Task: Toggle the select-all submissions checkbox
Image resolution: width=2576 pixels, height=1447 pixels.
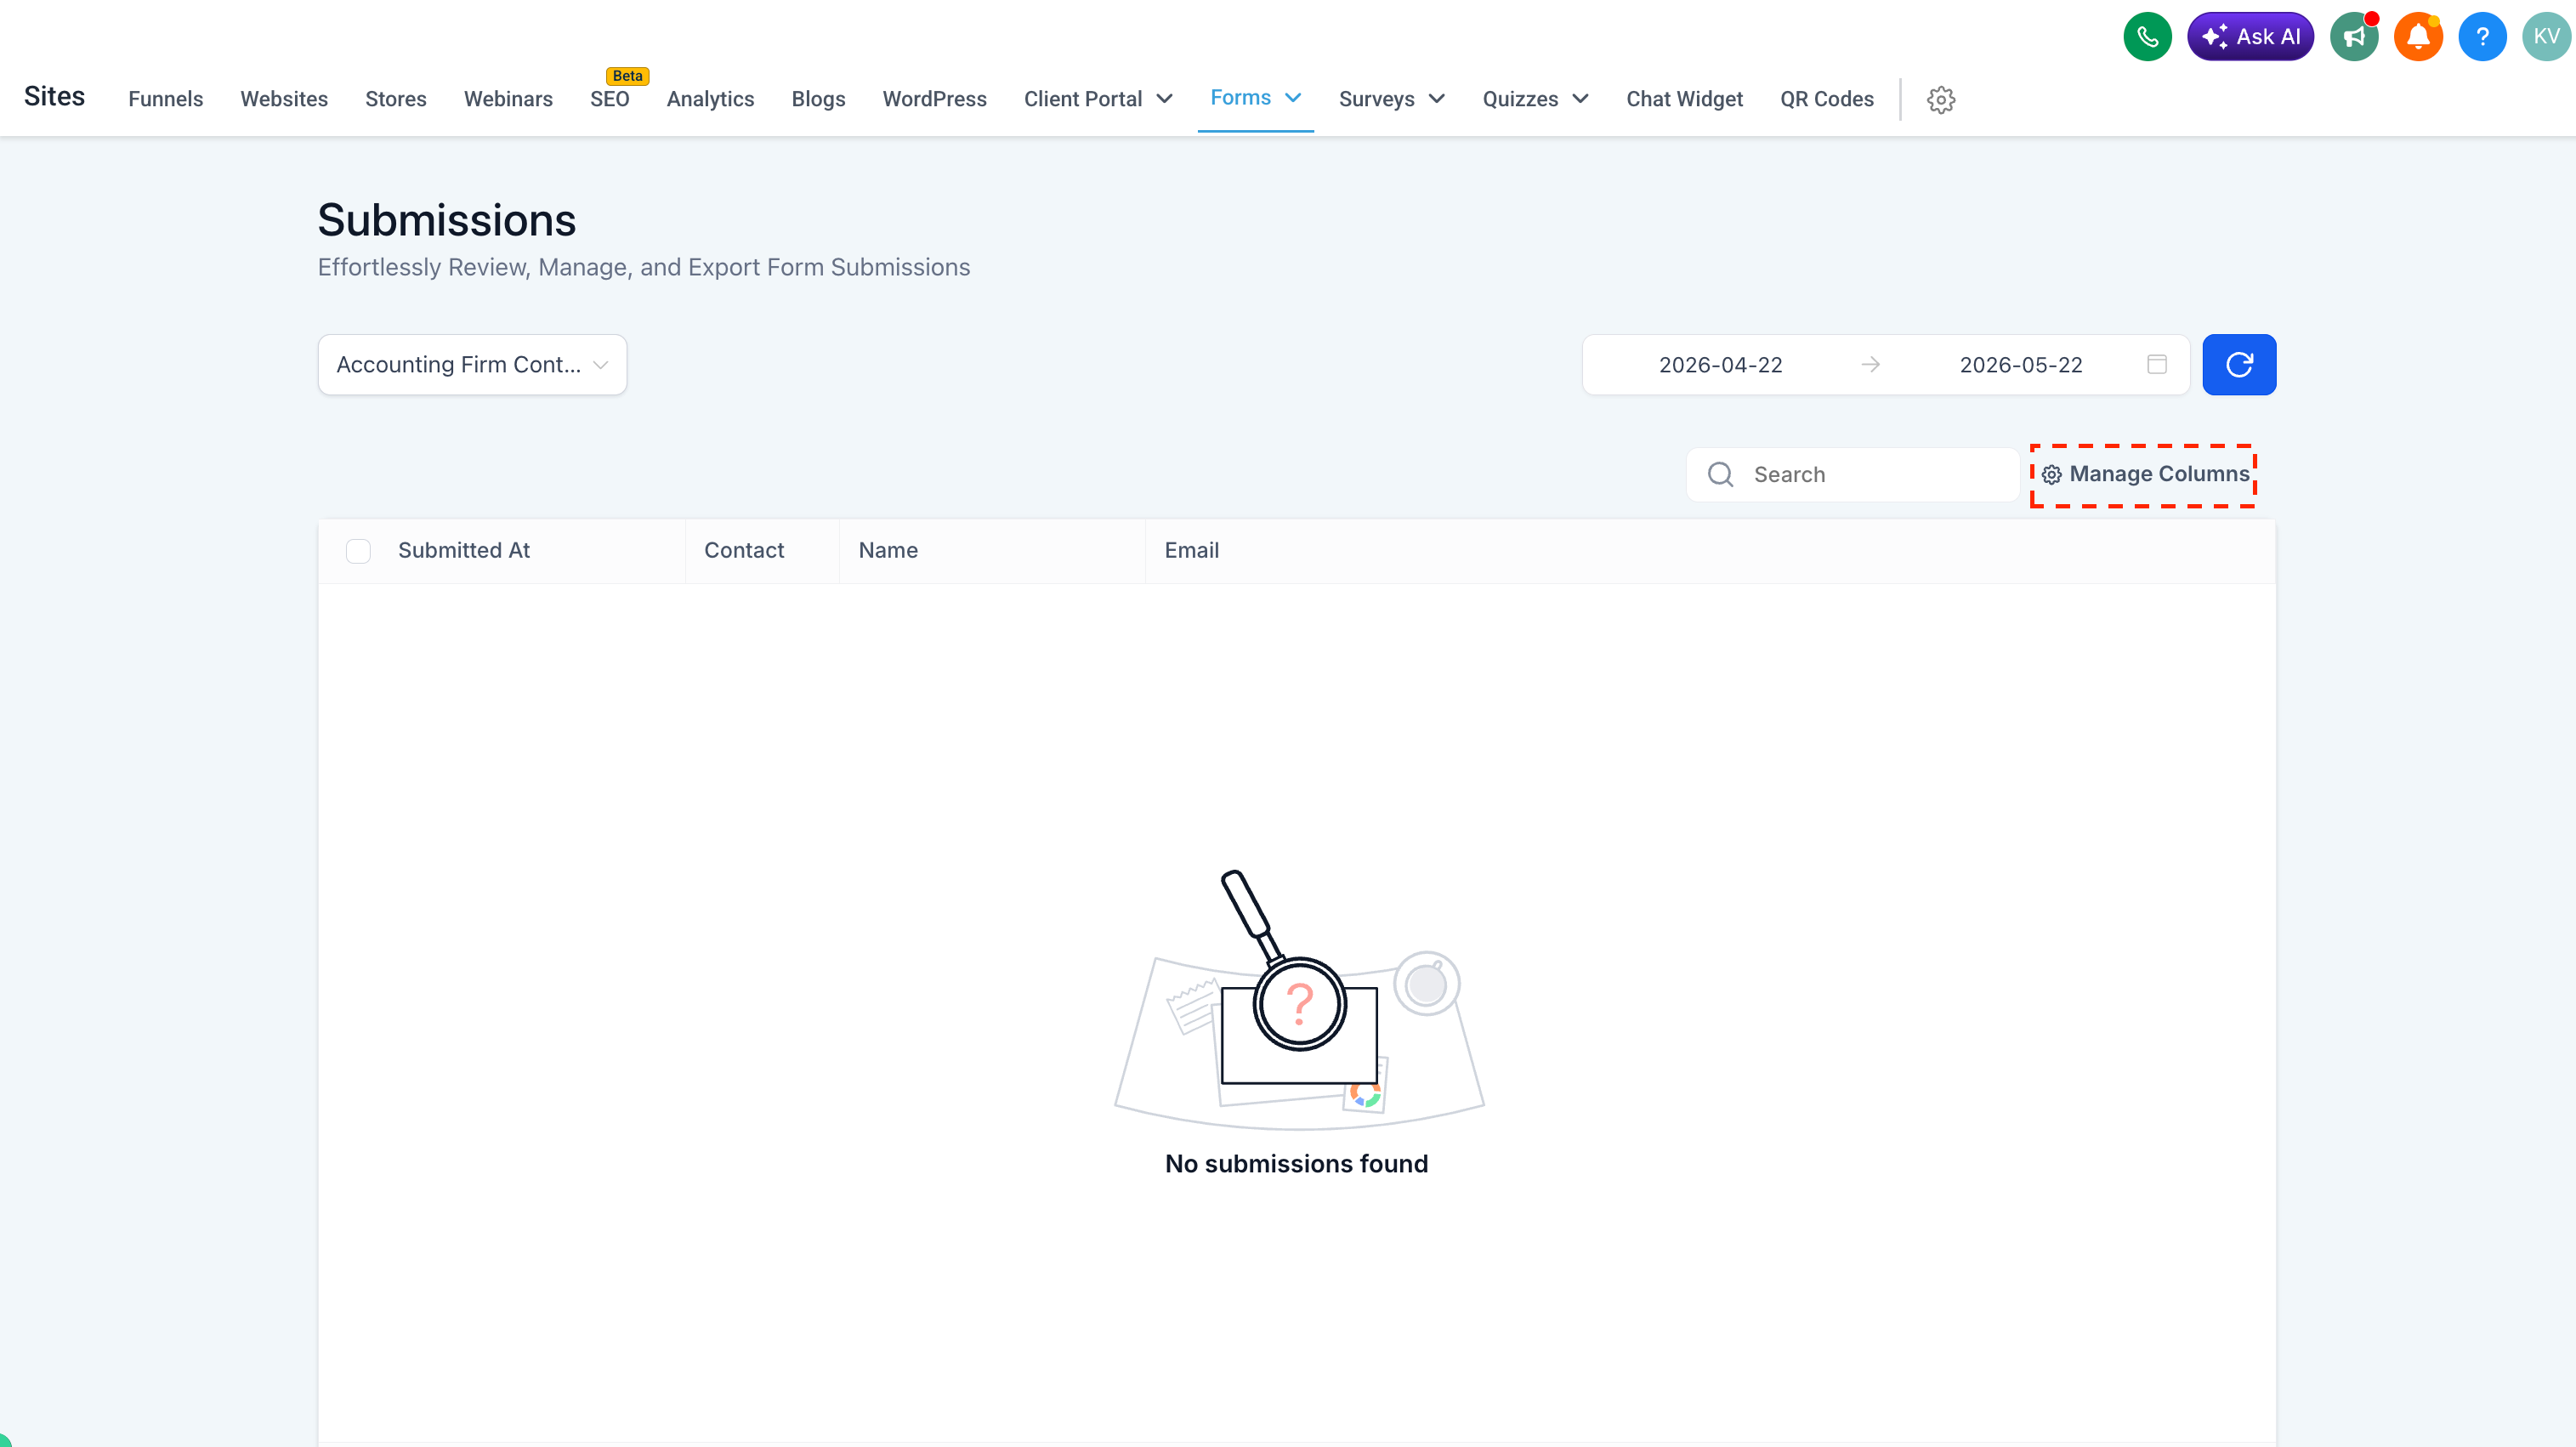Action: coord(358,551)
